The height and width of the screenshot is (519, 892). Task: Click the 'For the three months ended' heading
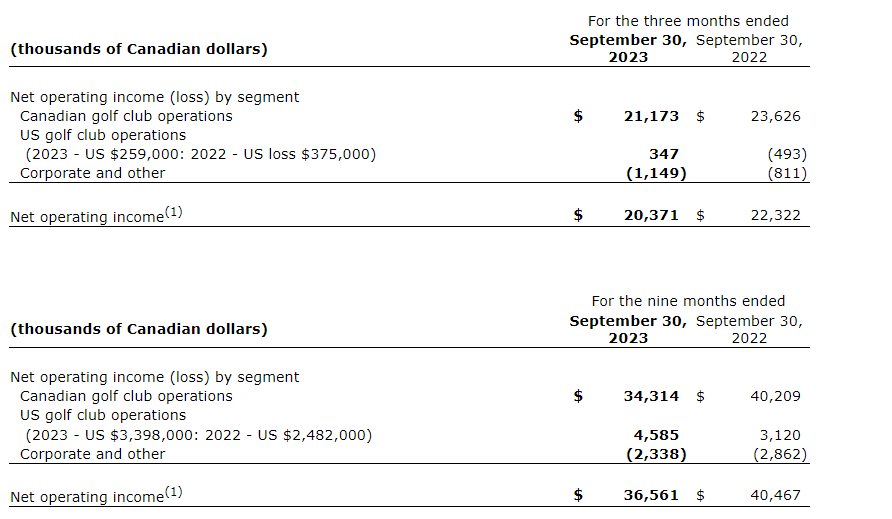(x=688, y=21)
